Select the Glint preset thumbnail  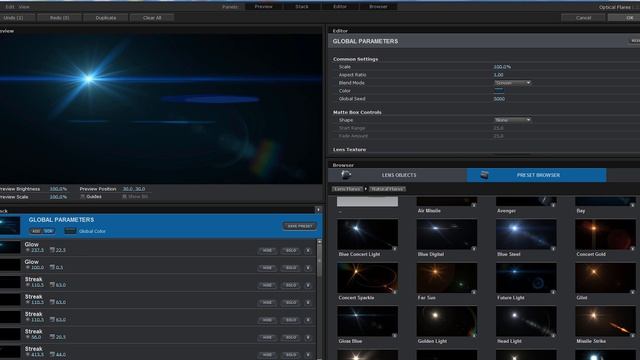tap(605, 278)
